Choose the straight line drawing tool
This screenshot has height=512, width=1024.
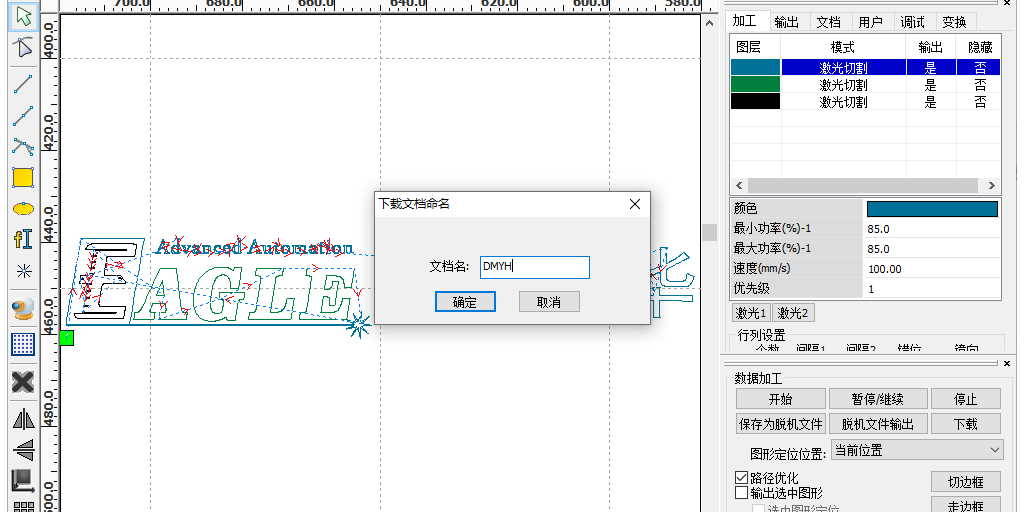pos(24,84)
